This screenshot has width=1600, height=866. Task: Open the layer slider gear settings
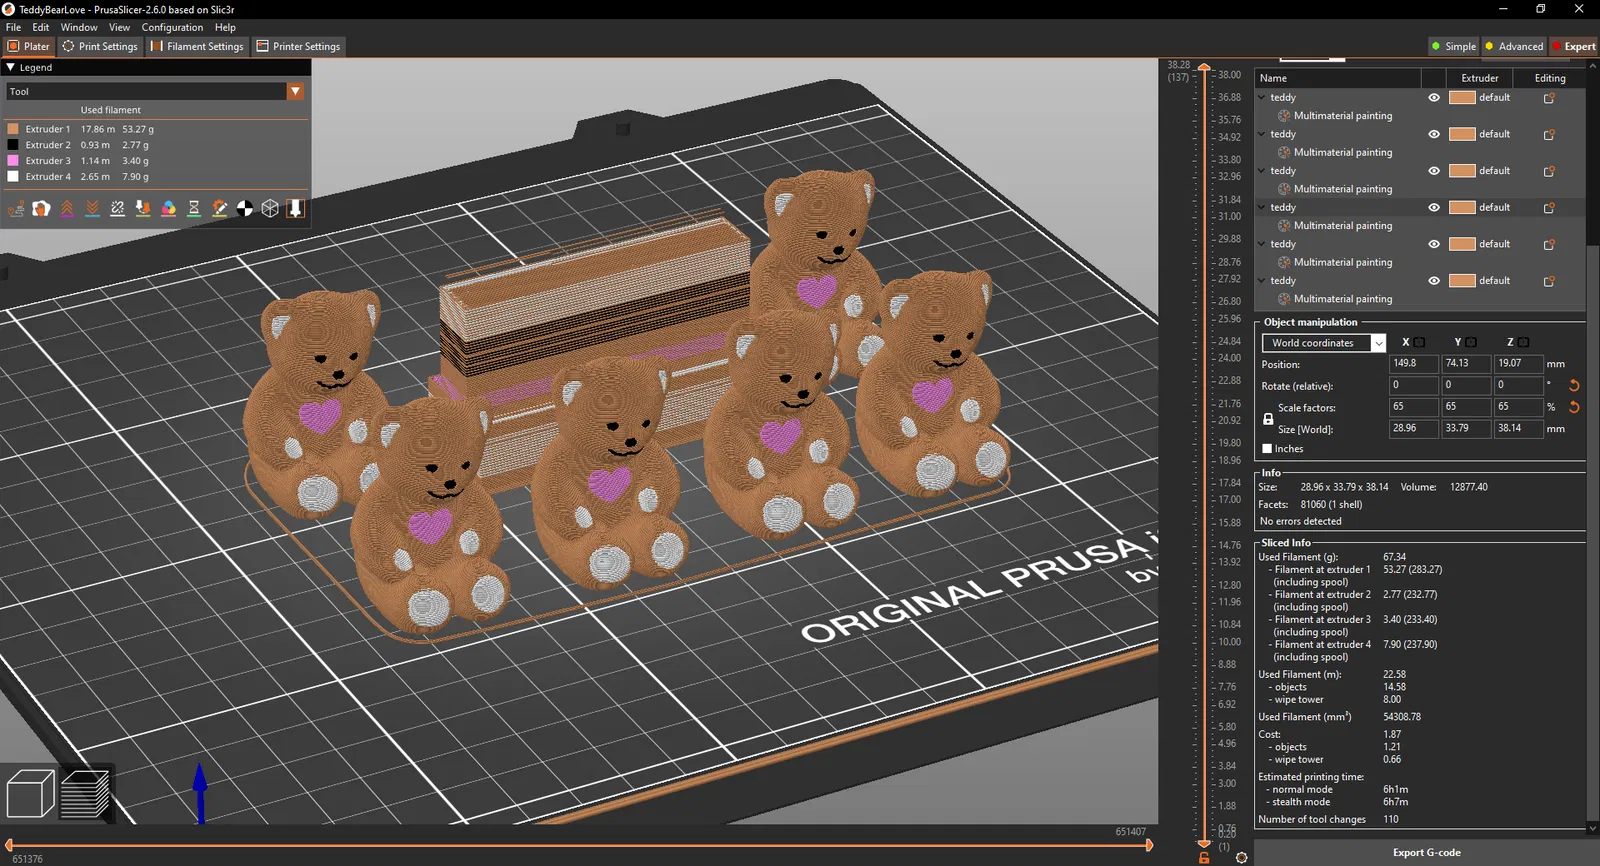coord(1241,858)
